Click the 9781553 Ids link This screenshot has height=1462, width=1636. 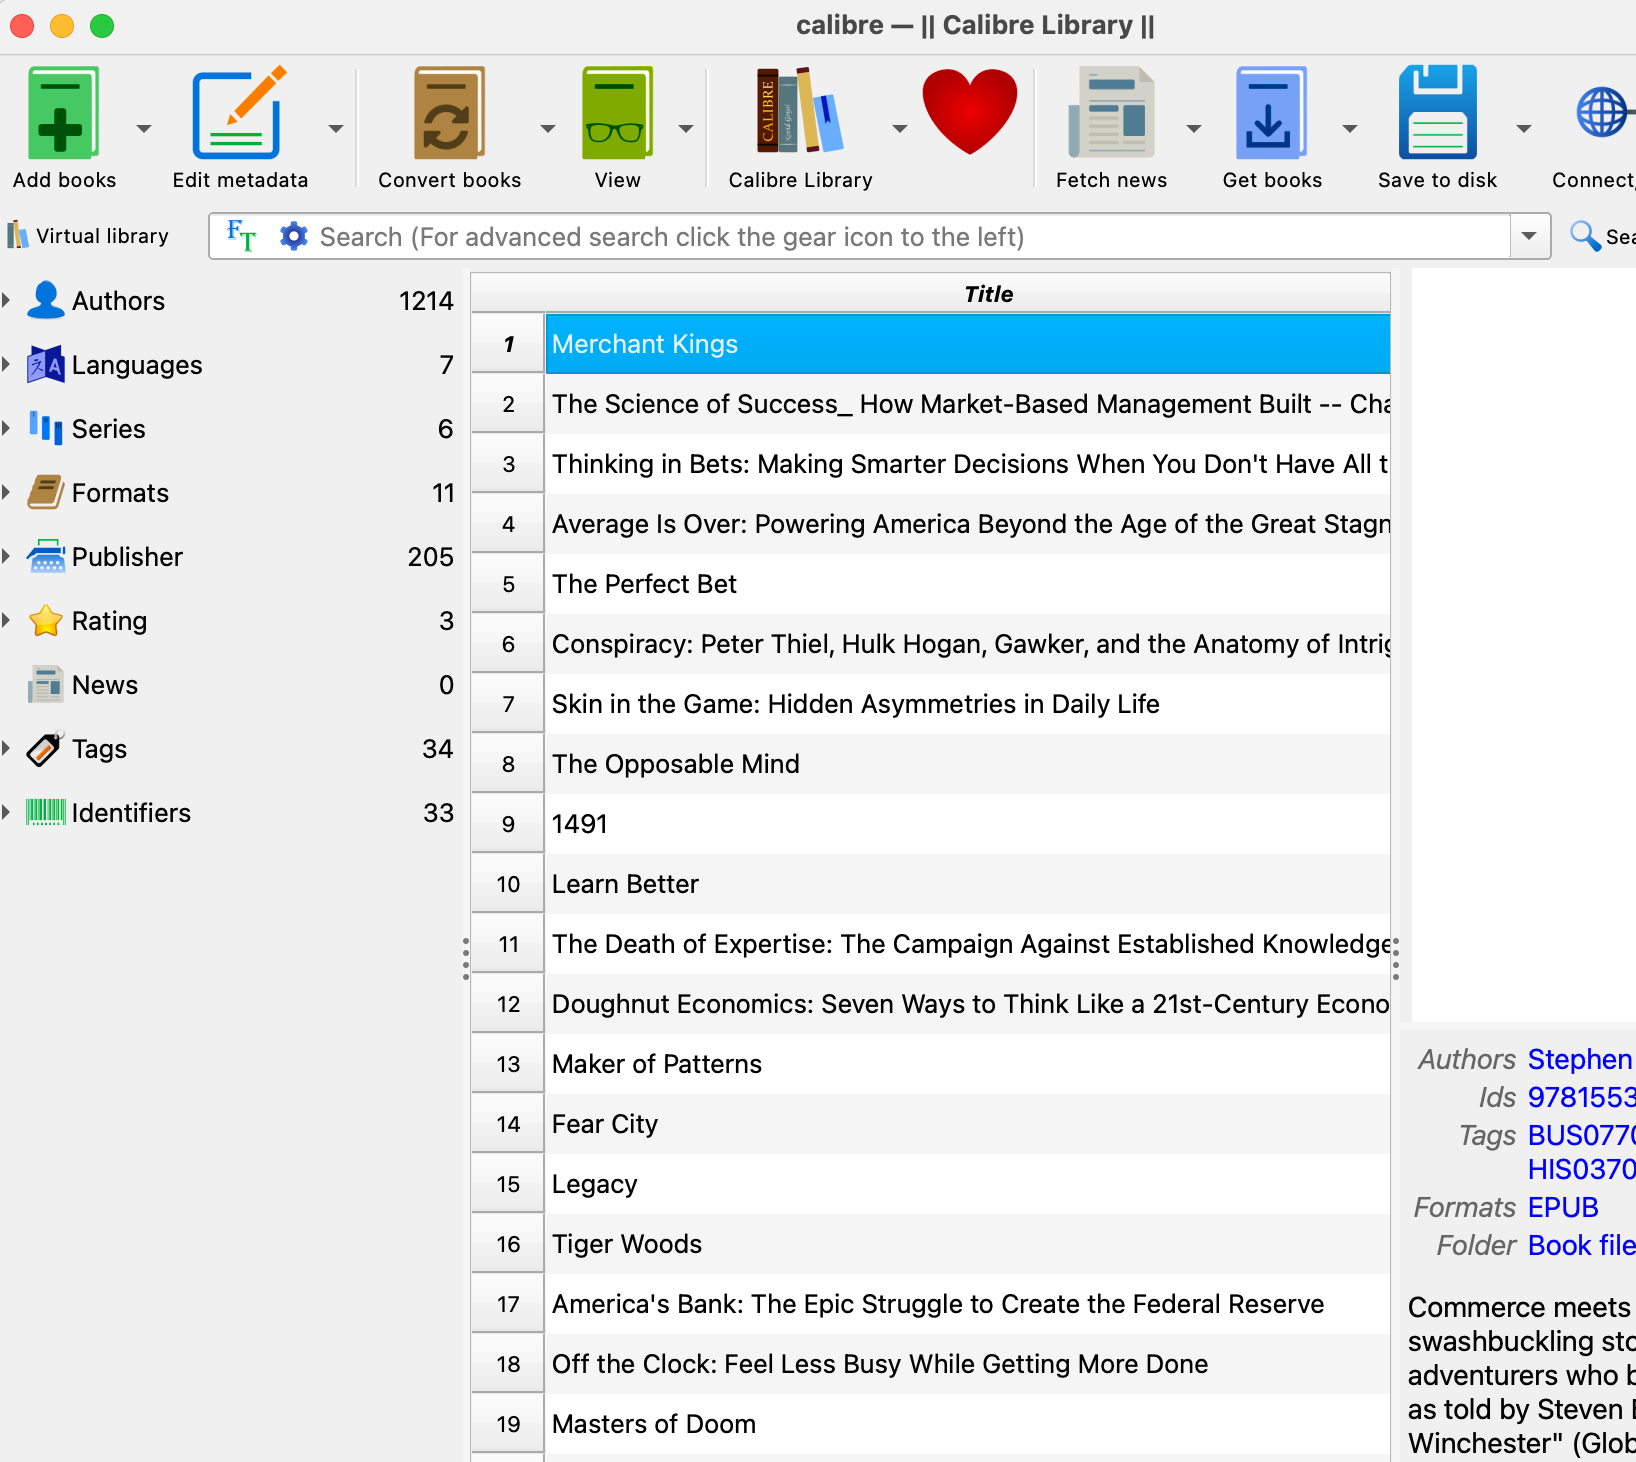tap(1581, 1097)
